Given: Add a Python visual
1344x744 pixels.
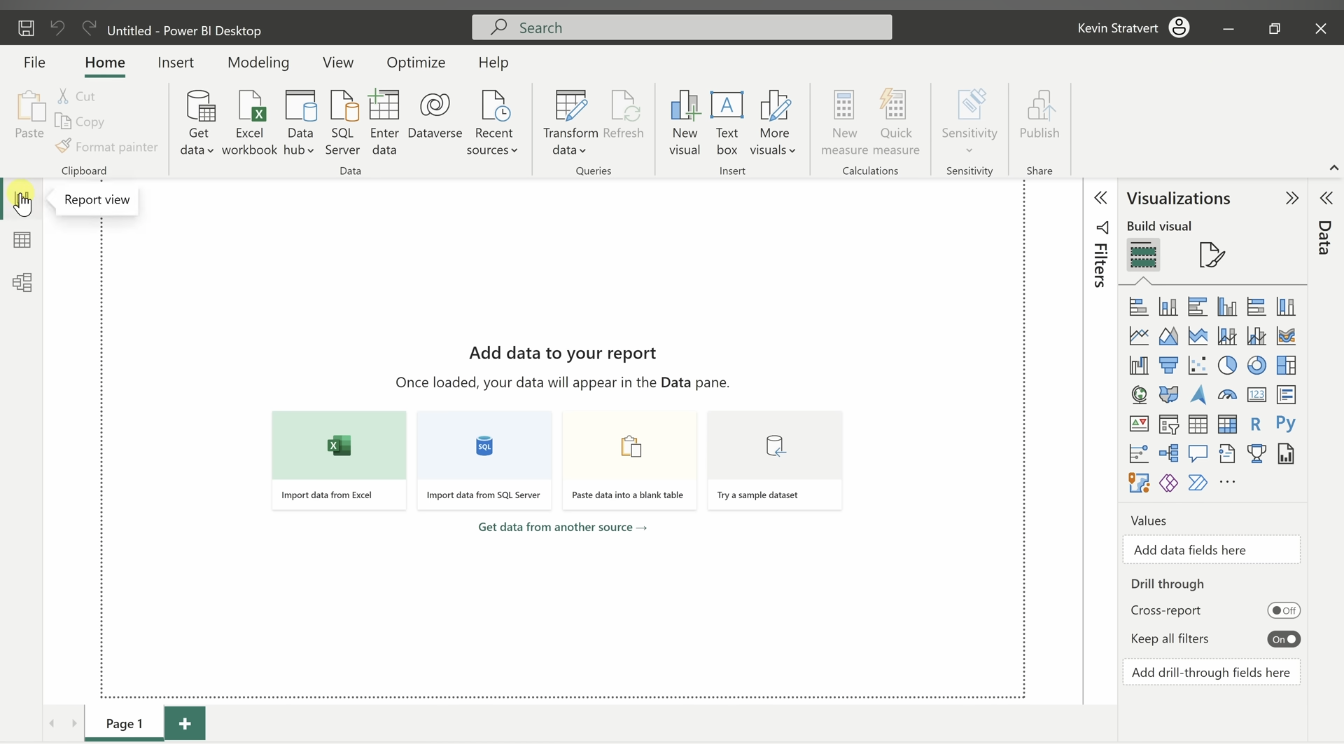Looking at the screenshot, I should coord(1286,424).
